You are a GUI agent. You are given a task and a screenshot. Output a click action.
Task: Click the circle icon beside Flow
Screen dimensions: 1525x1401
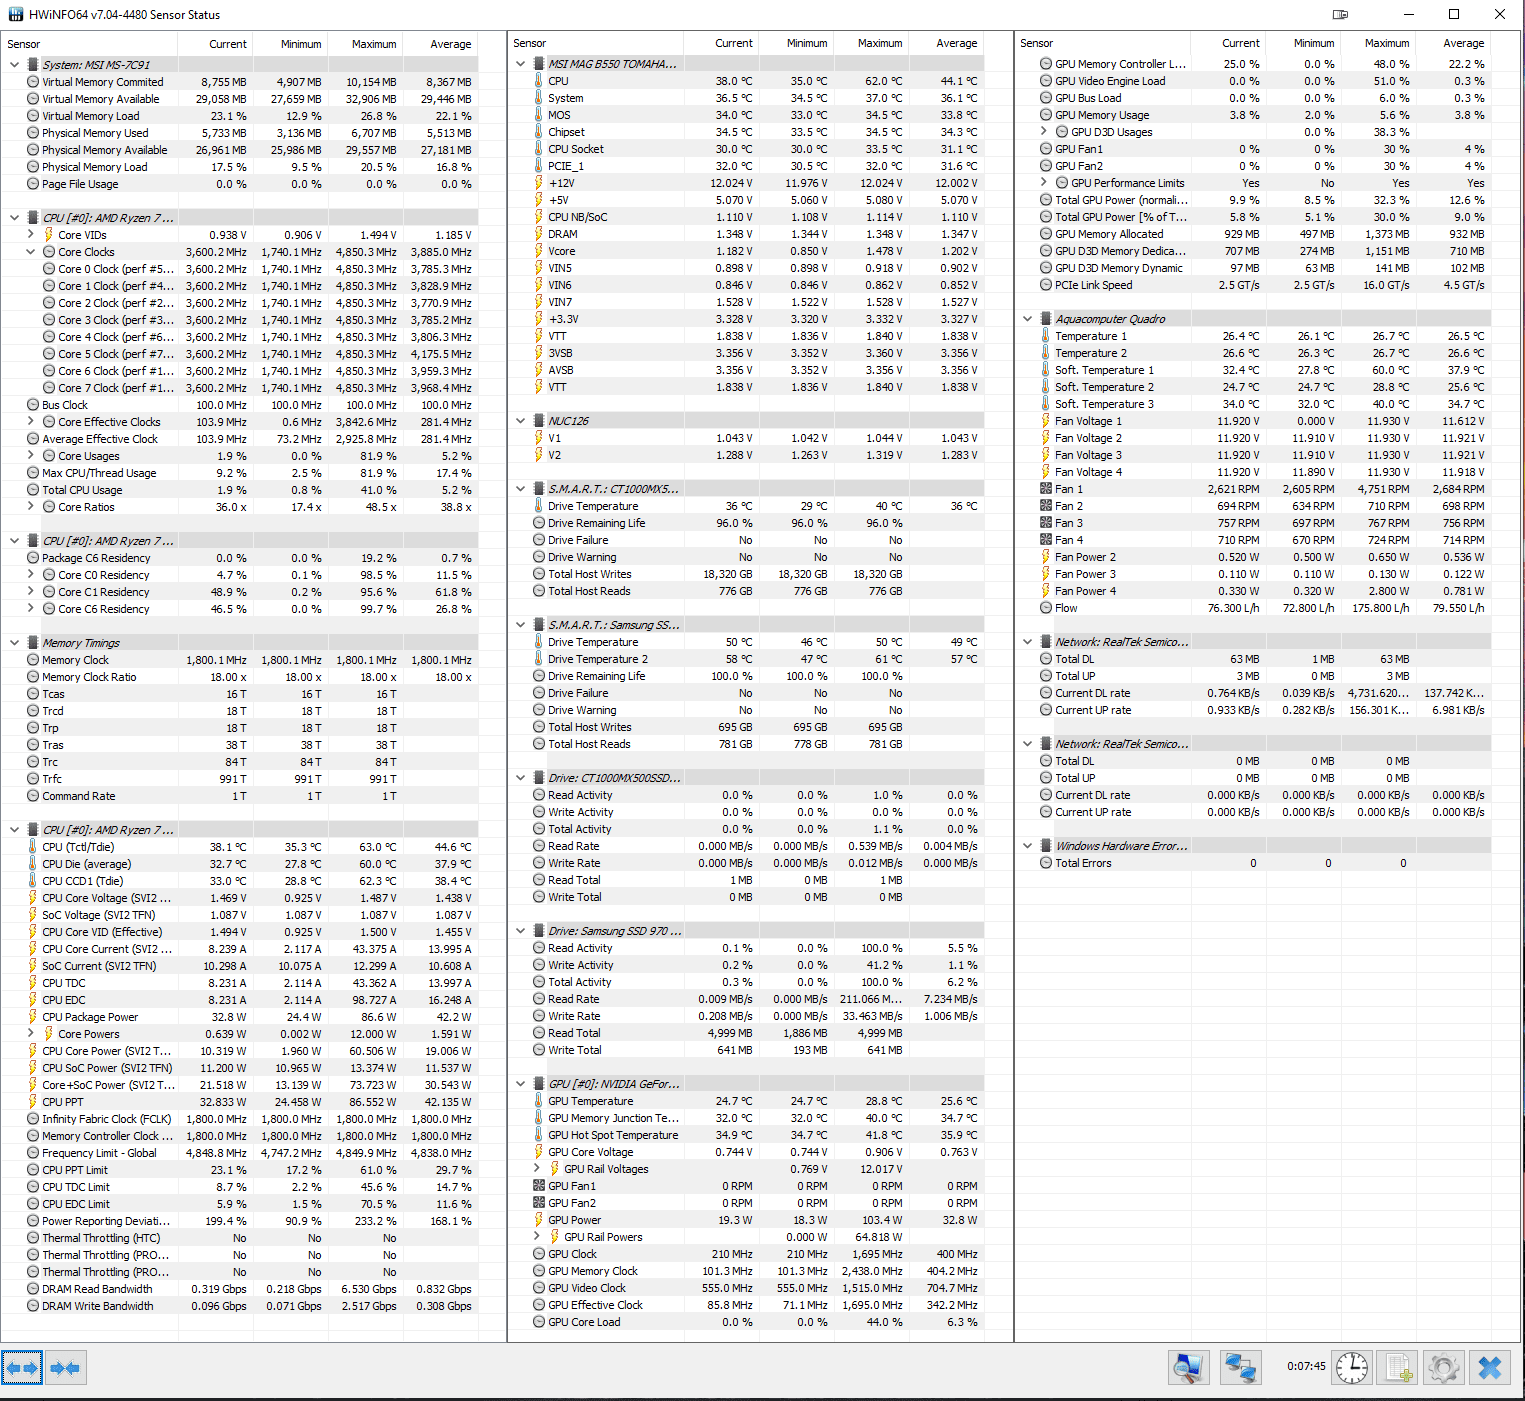point(1046,608)
